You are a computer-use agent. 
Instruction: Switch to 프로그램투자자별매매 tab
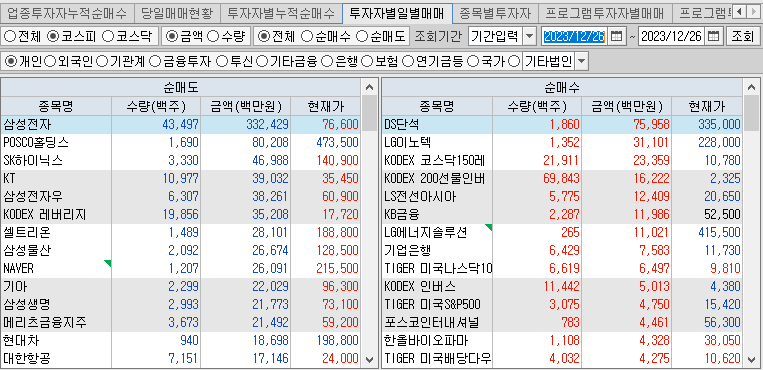click(605, 13)
